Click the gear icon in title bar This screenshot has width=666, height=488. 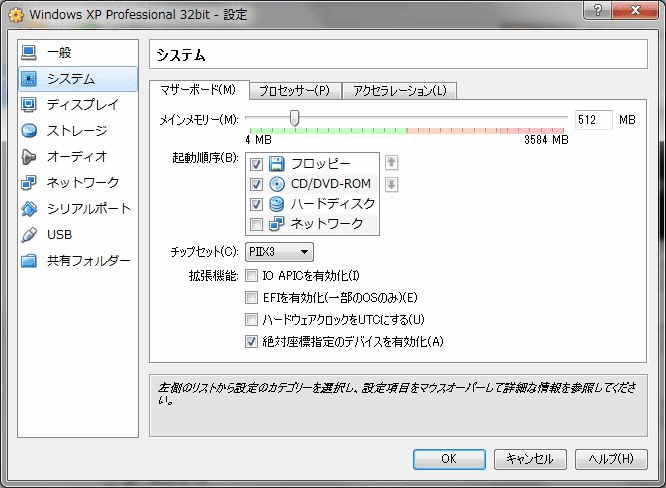[x=16, y=15]
